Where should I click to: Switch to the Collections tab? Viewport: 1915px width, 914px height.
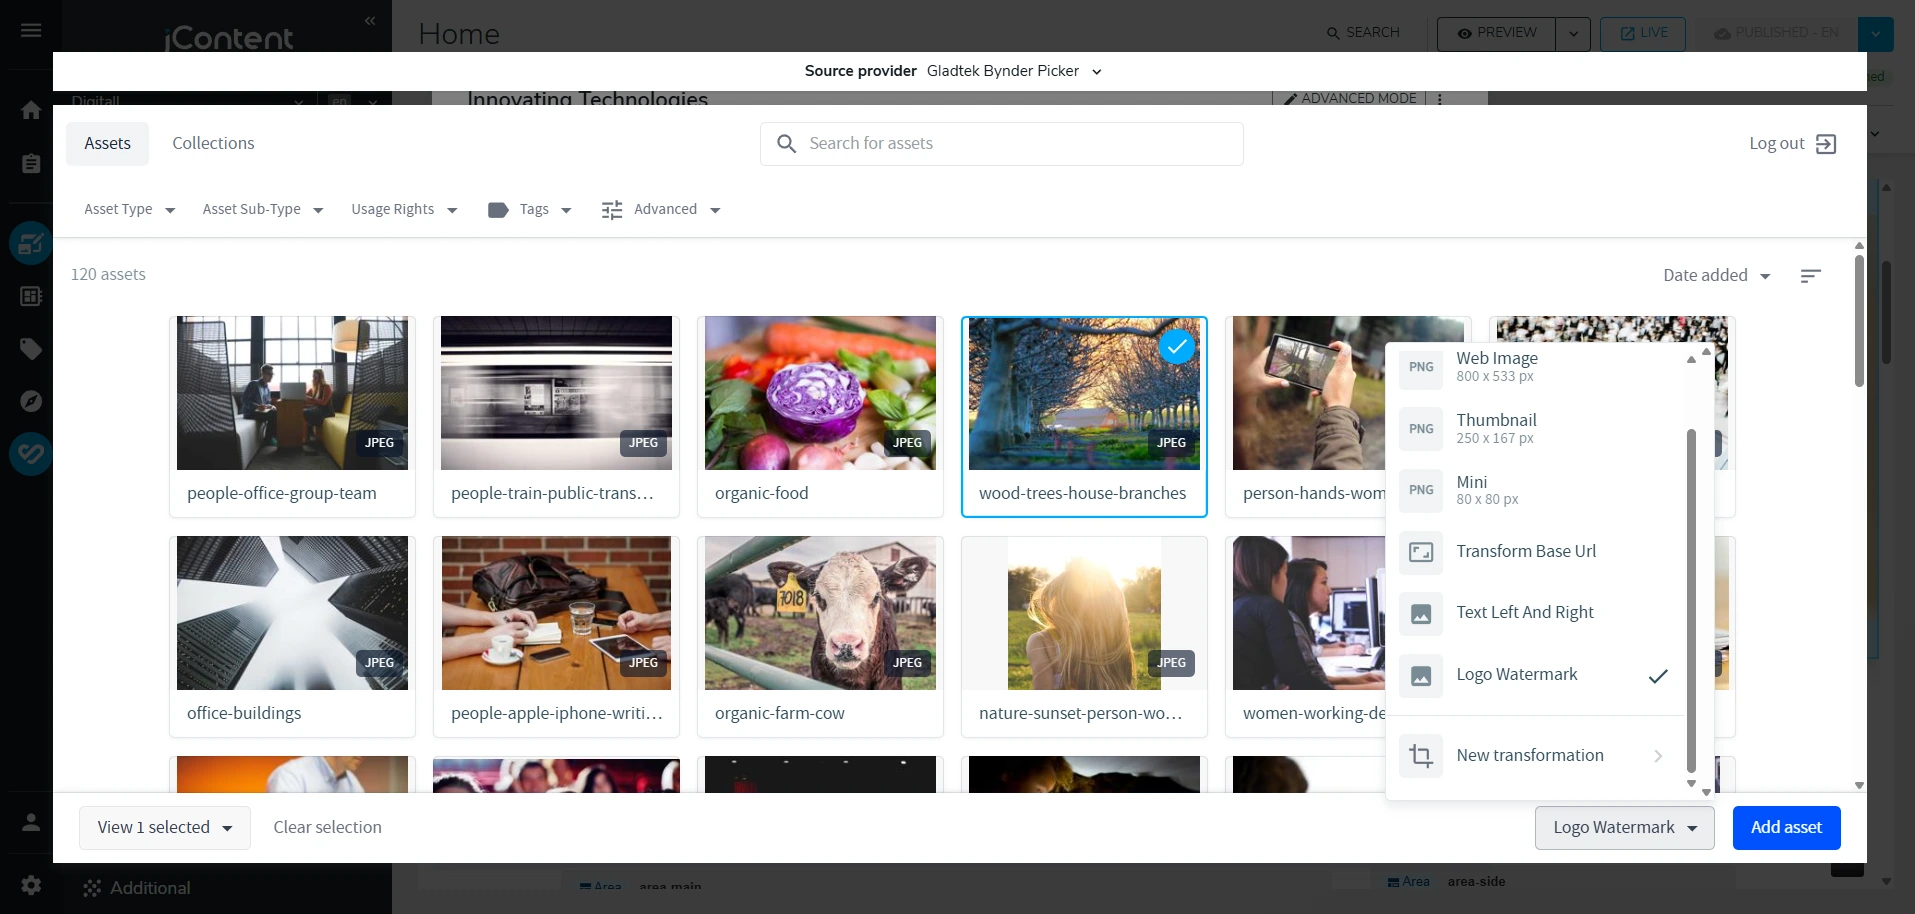(213, 144)
